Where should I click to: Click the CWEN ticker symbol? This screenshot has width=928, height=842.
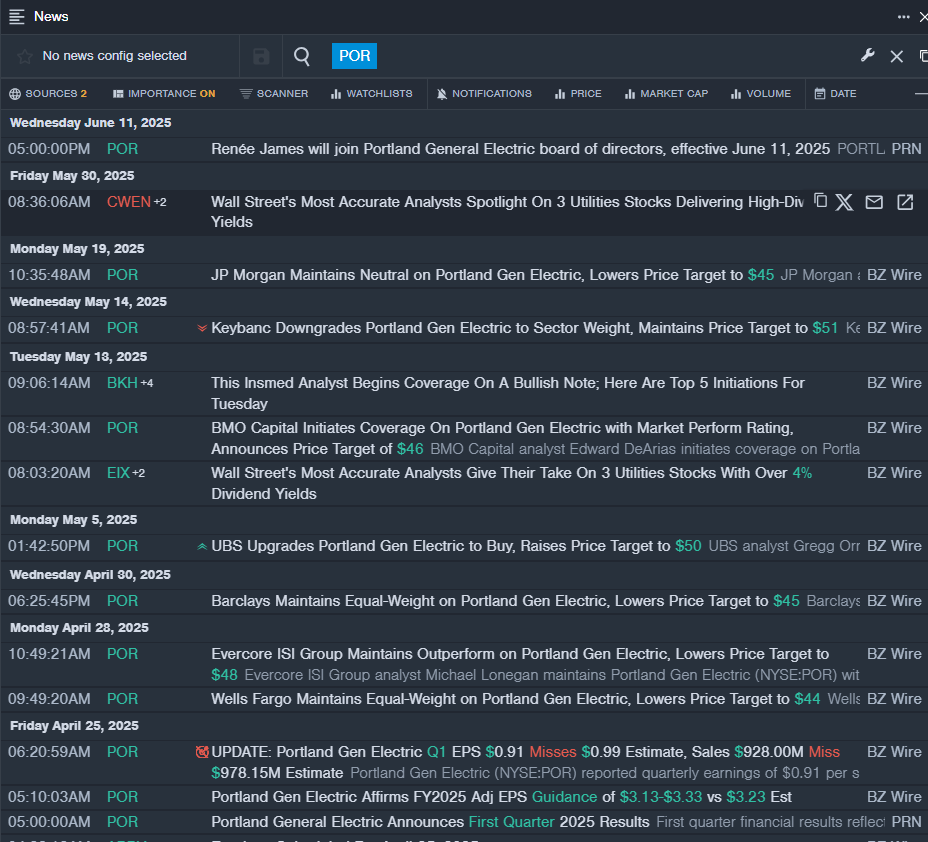[x=128, y=202]
